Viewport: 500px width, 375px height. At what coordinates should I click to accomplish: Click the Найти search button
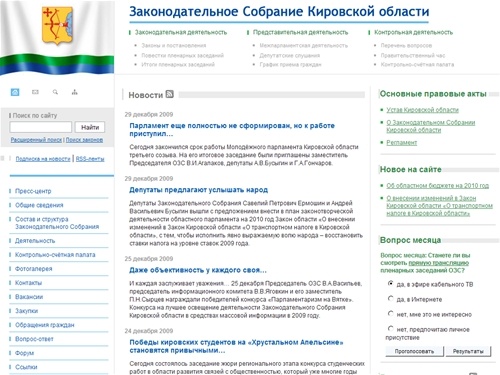click(x=90, y=127)
